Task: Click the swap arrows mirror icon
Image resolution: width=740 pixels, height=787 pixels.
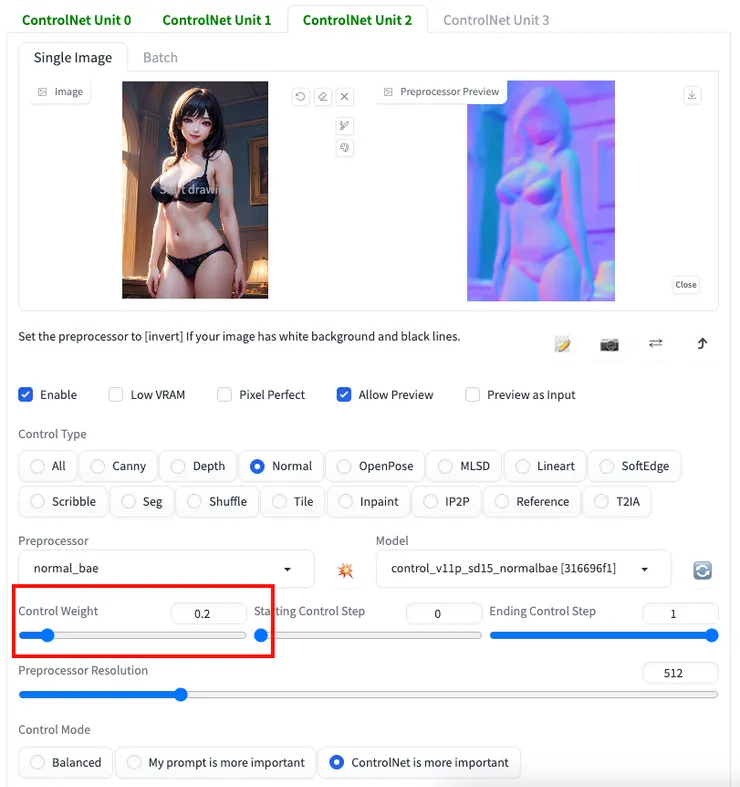Action: tap(656, 343)
